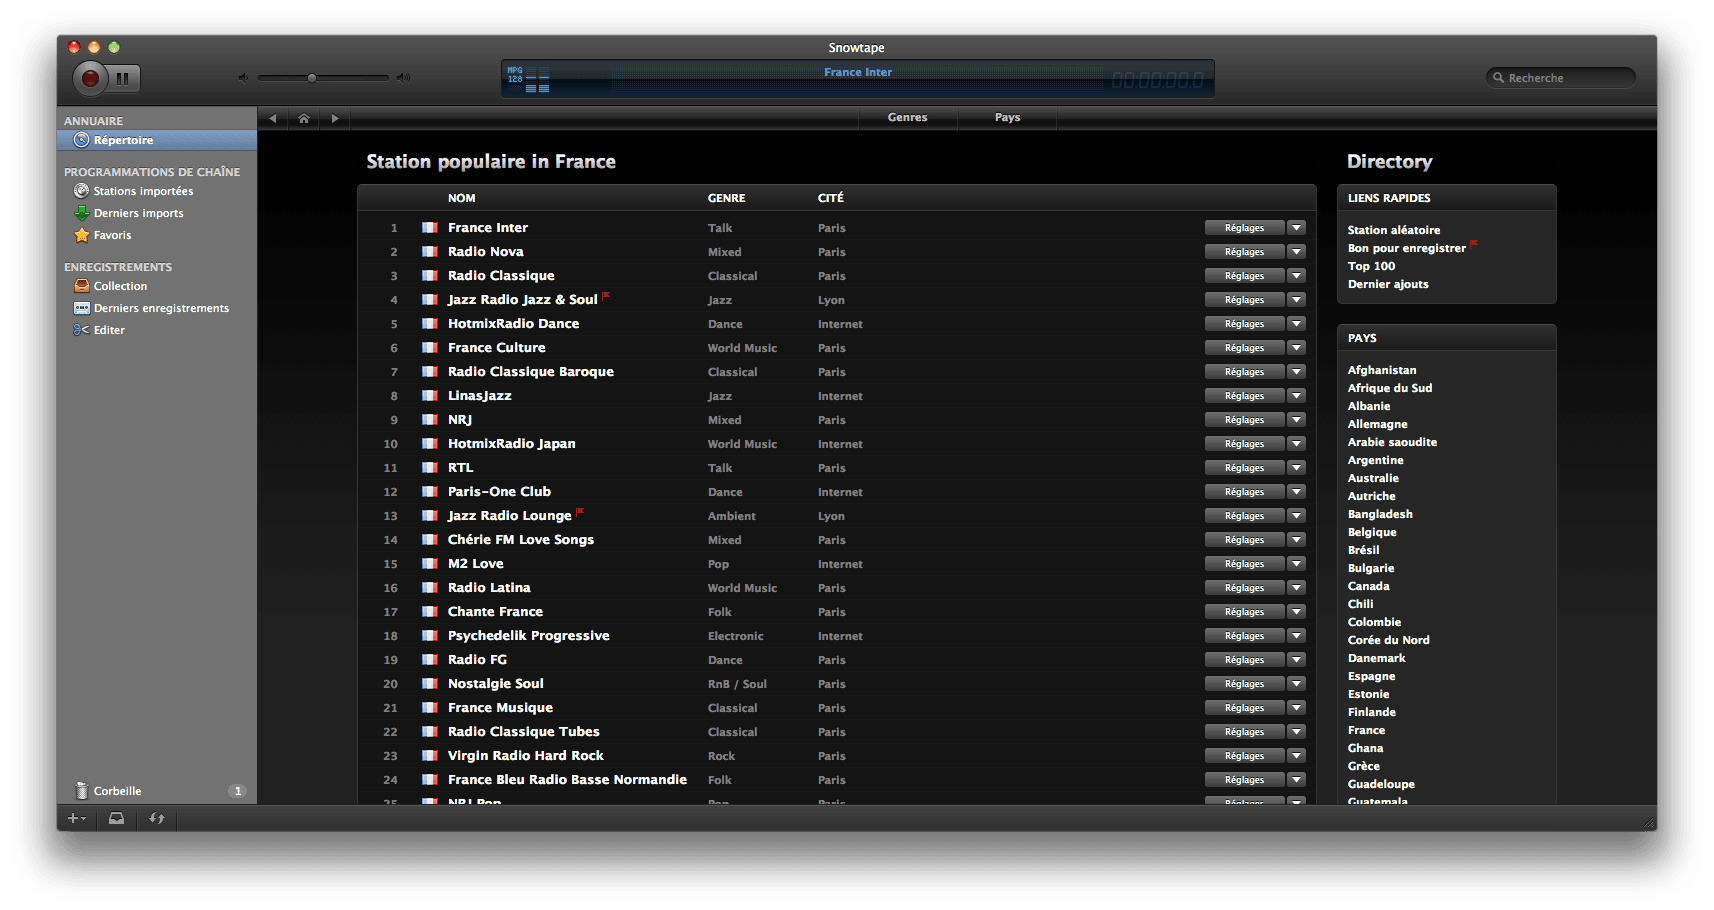Open dropdown arrow beside RTL Réglages

pyautogui.click(x=1296, y=468)
